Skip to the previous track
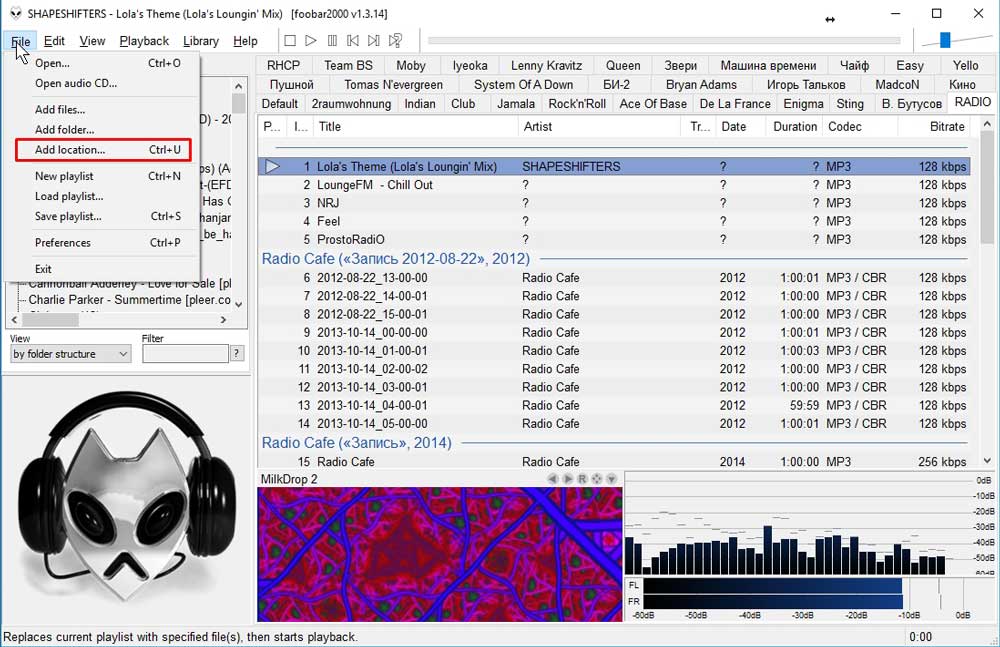 [x=353, y=41]
